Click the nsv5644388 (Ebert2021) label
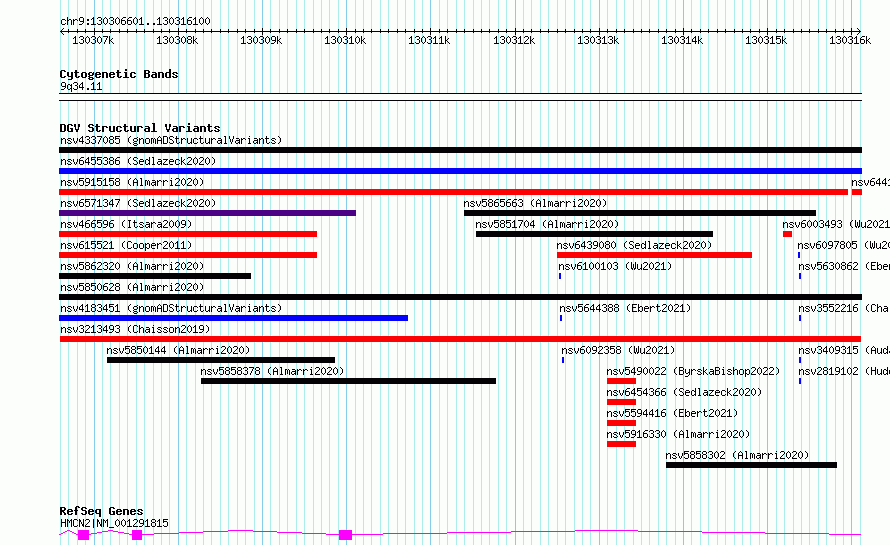Screen dimensions: 890x545 click(x=625, y=308)
